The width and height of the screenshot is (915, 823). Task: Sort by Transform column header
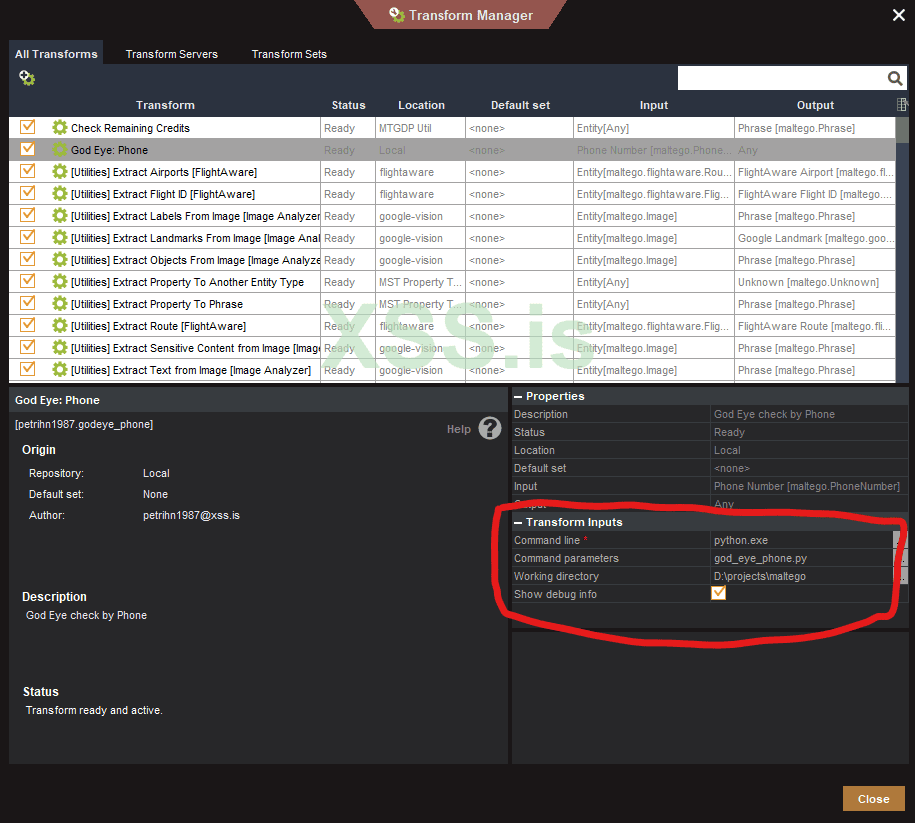pyautogui.click(x=165, y=105)
